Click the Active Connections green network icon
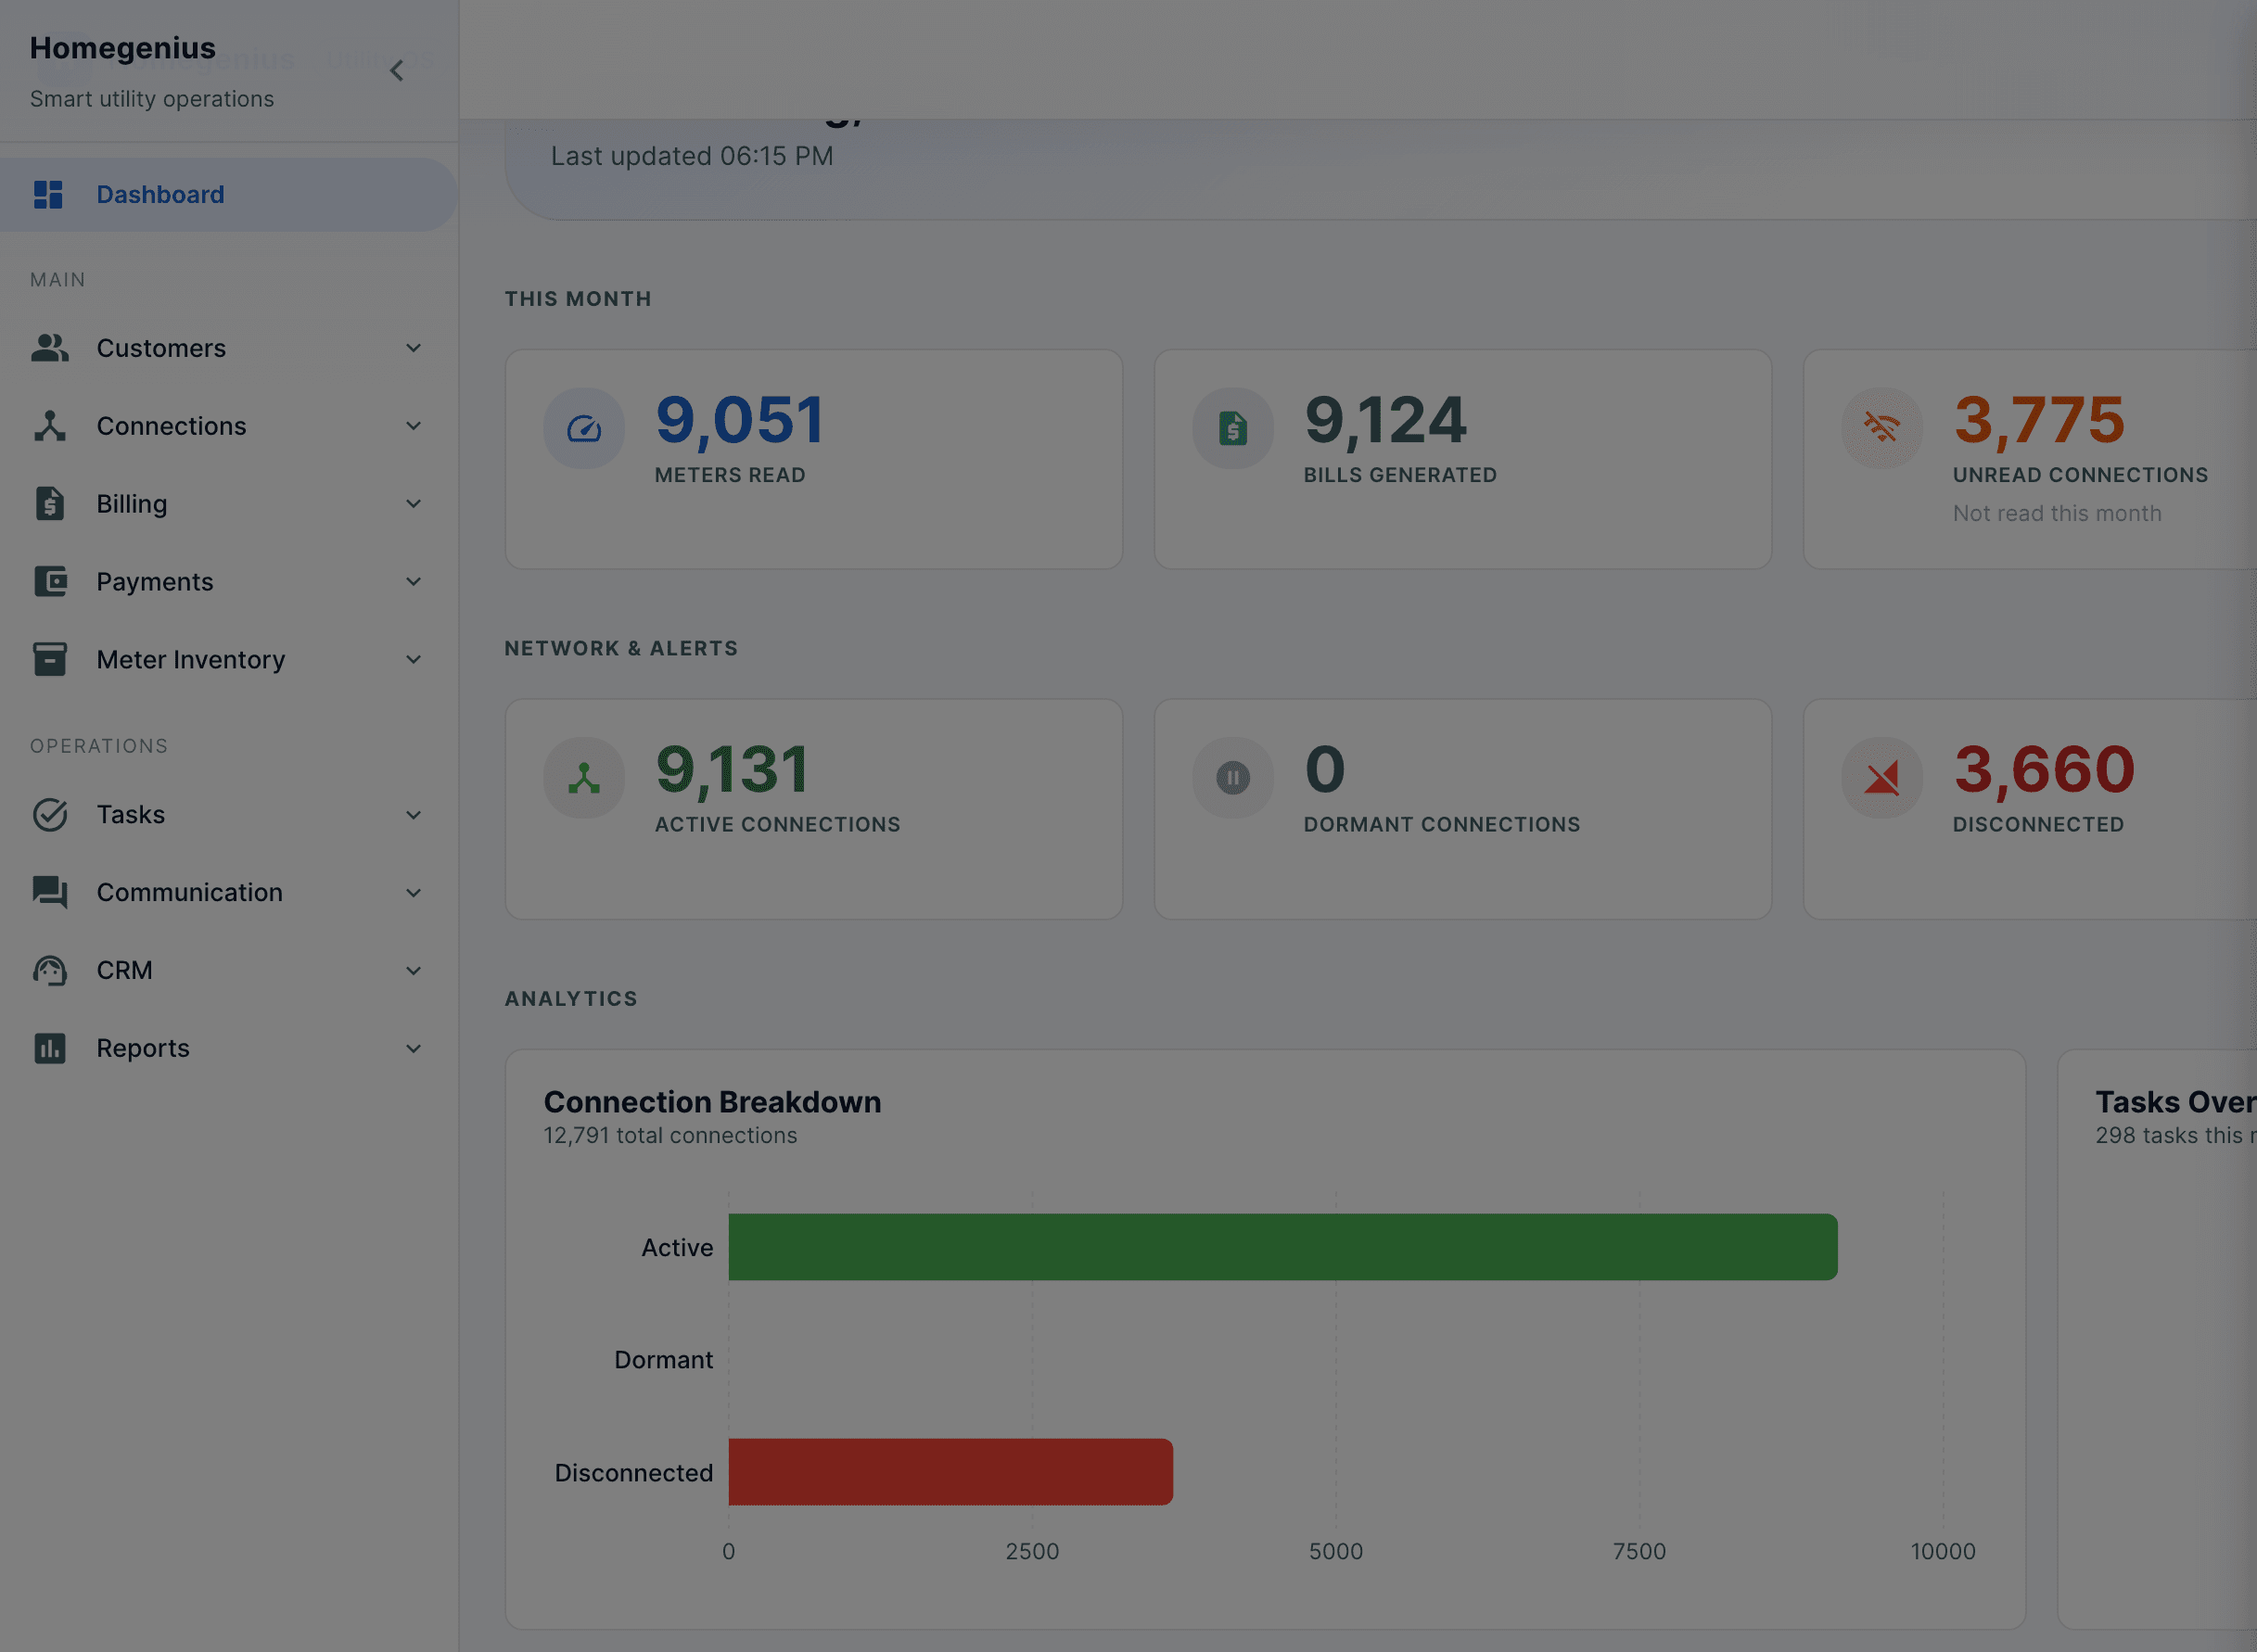Screen dimensions: 2257x1652 [584, 778]
